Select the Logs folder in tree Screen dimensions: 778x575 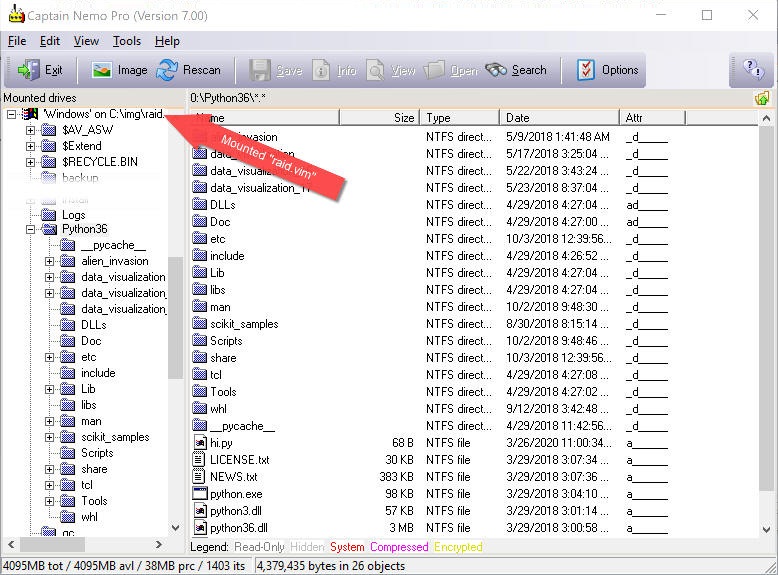(74, 214)
